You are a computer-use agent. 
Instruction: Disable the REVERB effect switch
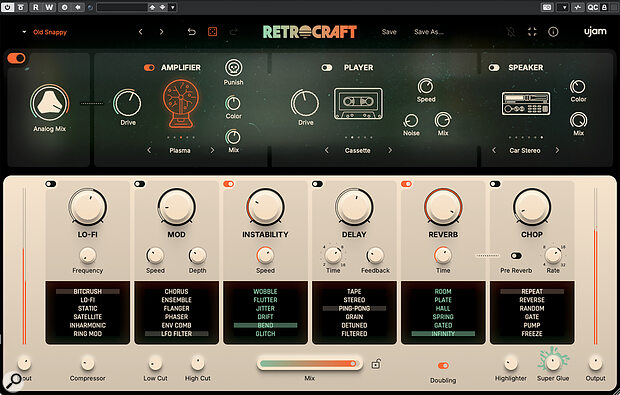[406, 184]
